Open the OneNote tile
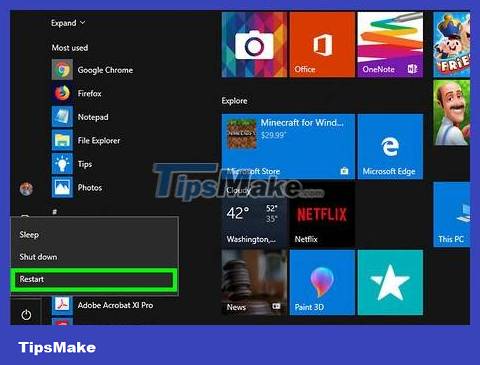Screen dimensions: 480x365 (x=390, y=45)
